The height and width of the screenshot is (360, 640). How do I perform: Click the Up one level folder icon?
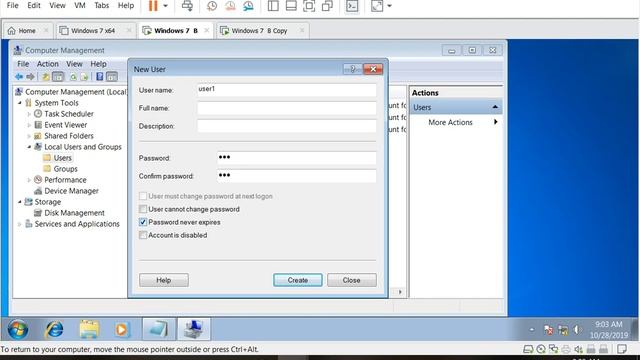point(46,77)
